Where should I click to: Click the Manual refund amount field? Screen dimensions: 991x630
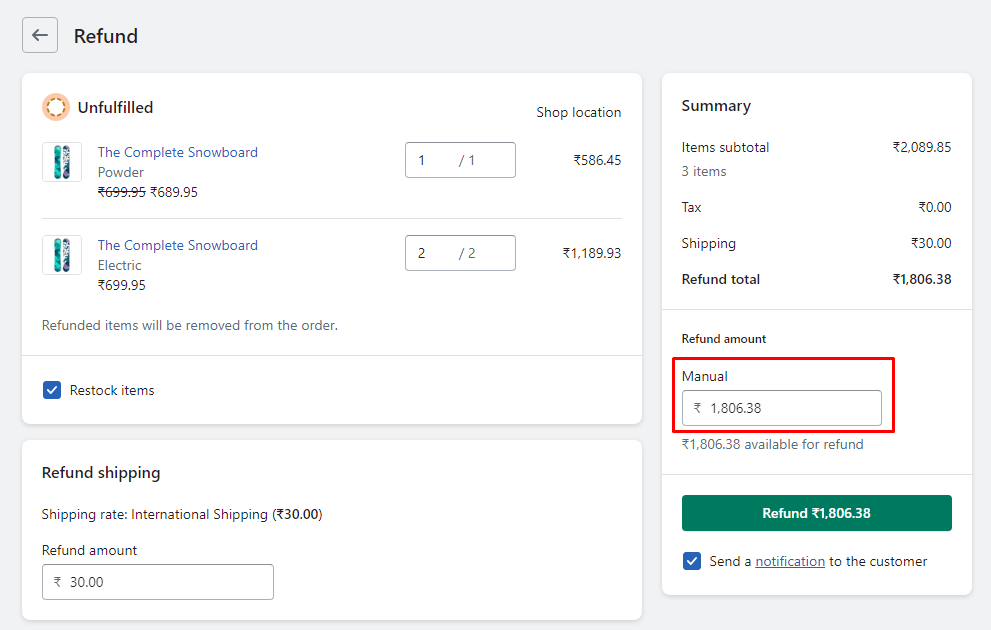coord(780,408)
